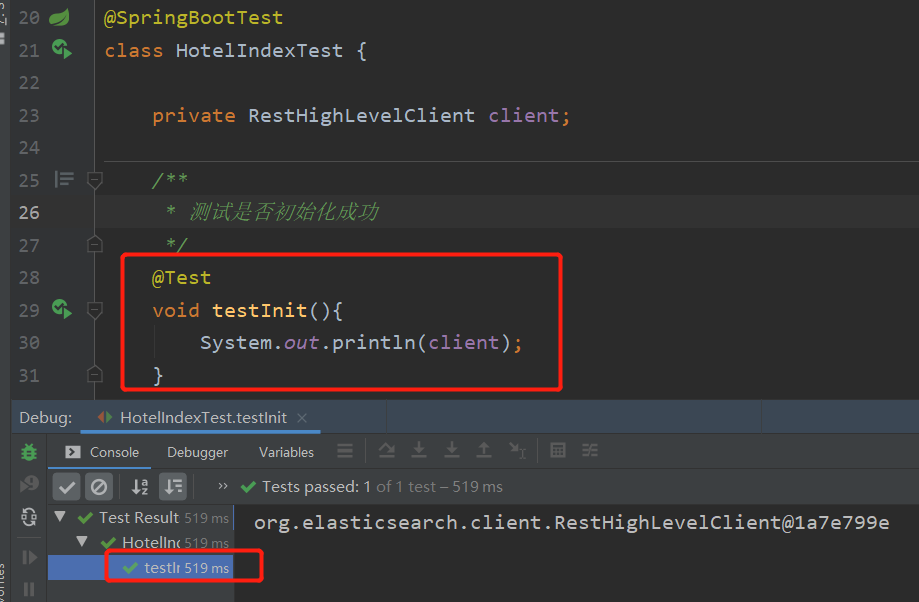919x602 pixels.
Task: Click the Step Into icon
Action: pos(419,450)
